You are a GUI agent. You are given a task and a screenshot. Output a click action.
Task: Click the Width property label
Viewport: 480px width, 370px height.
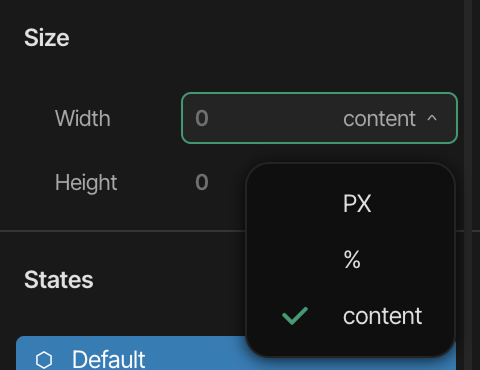tap(83, 118)
